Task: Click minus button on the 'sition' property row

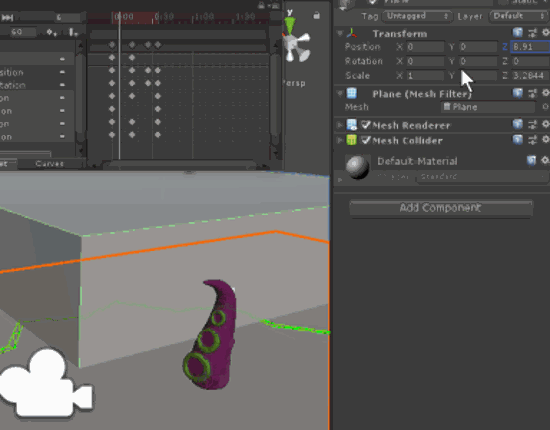Action: click(62, 72)
